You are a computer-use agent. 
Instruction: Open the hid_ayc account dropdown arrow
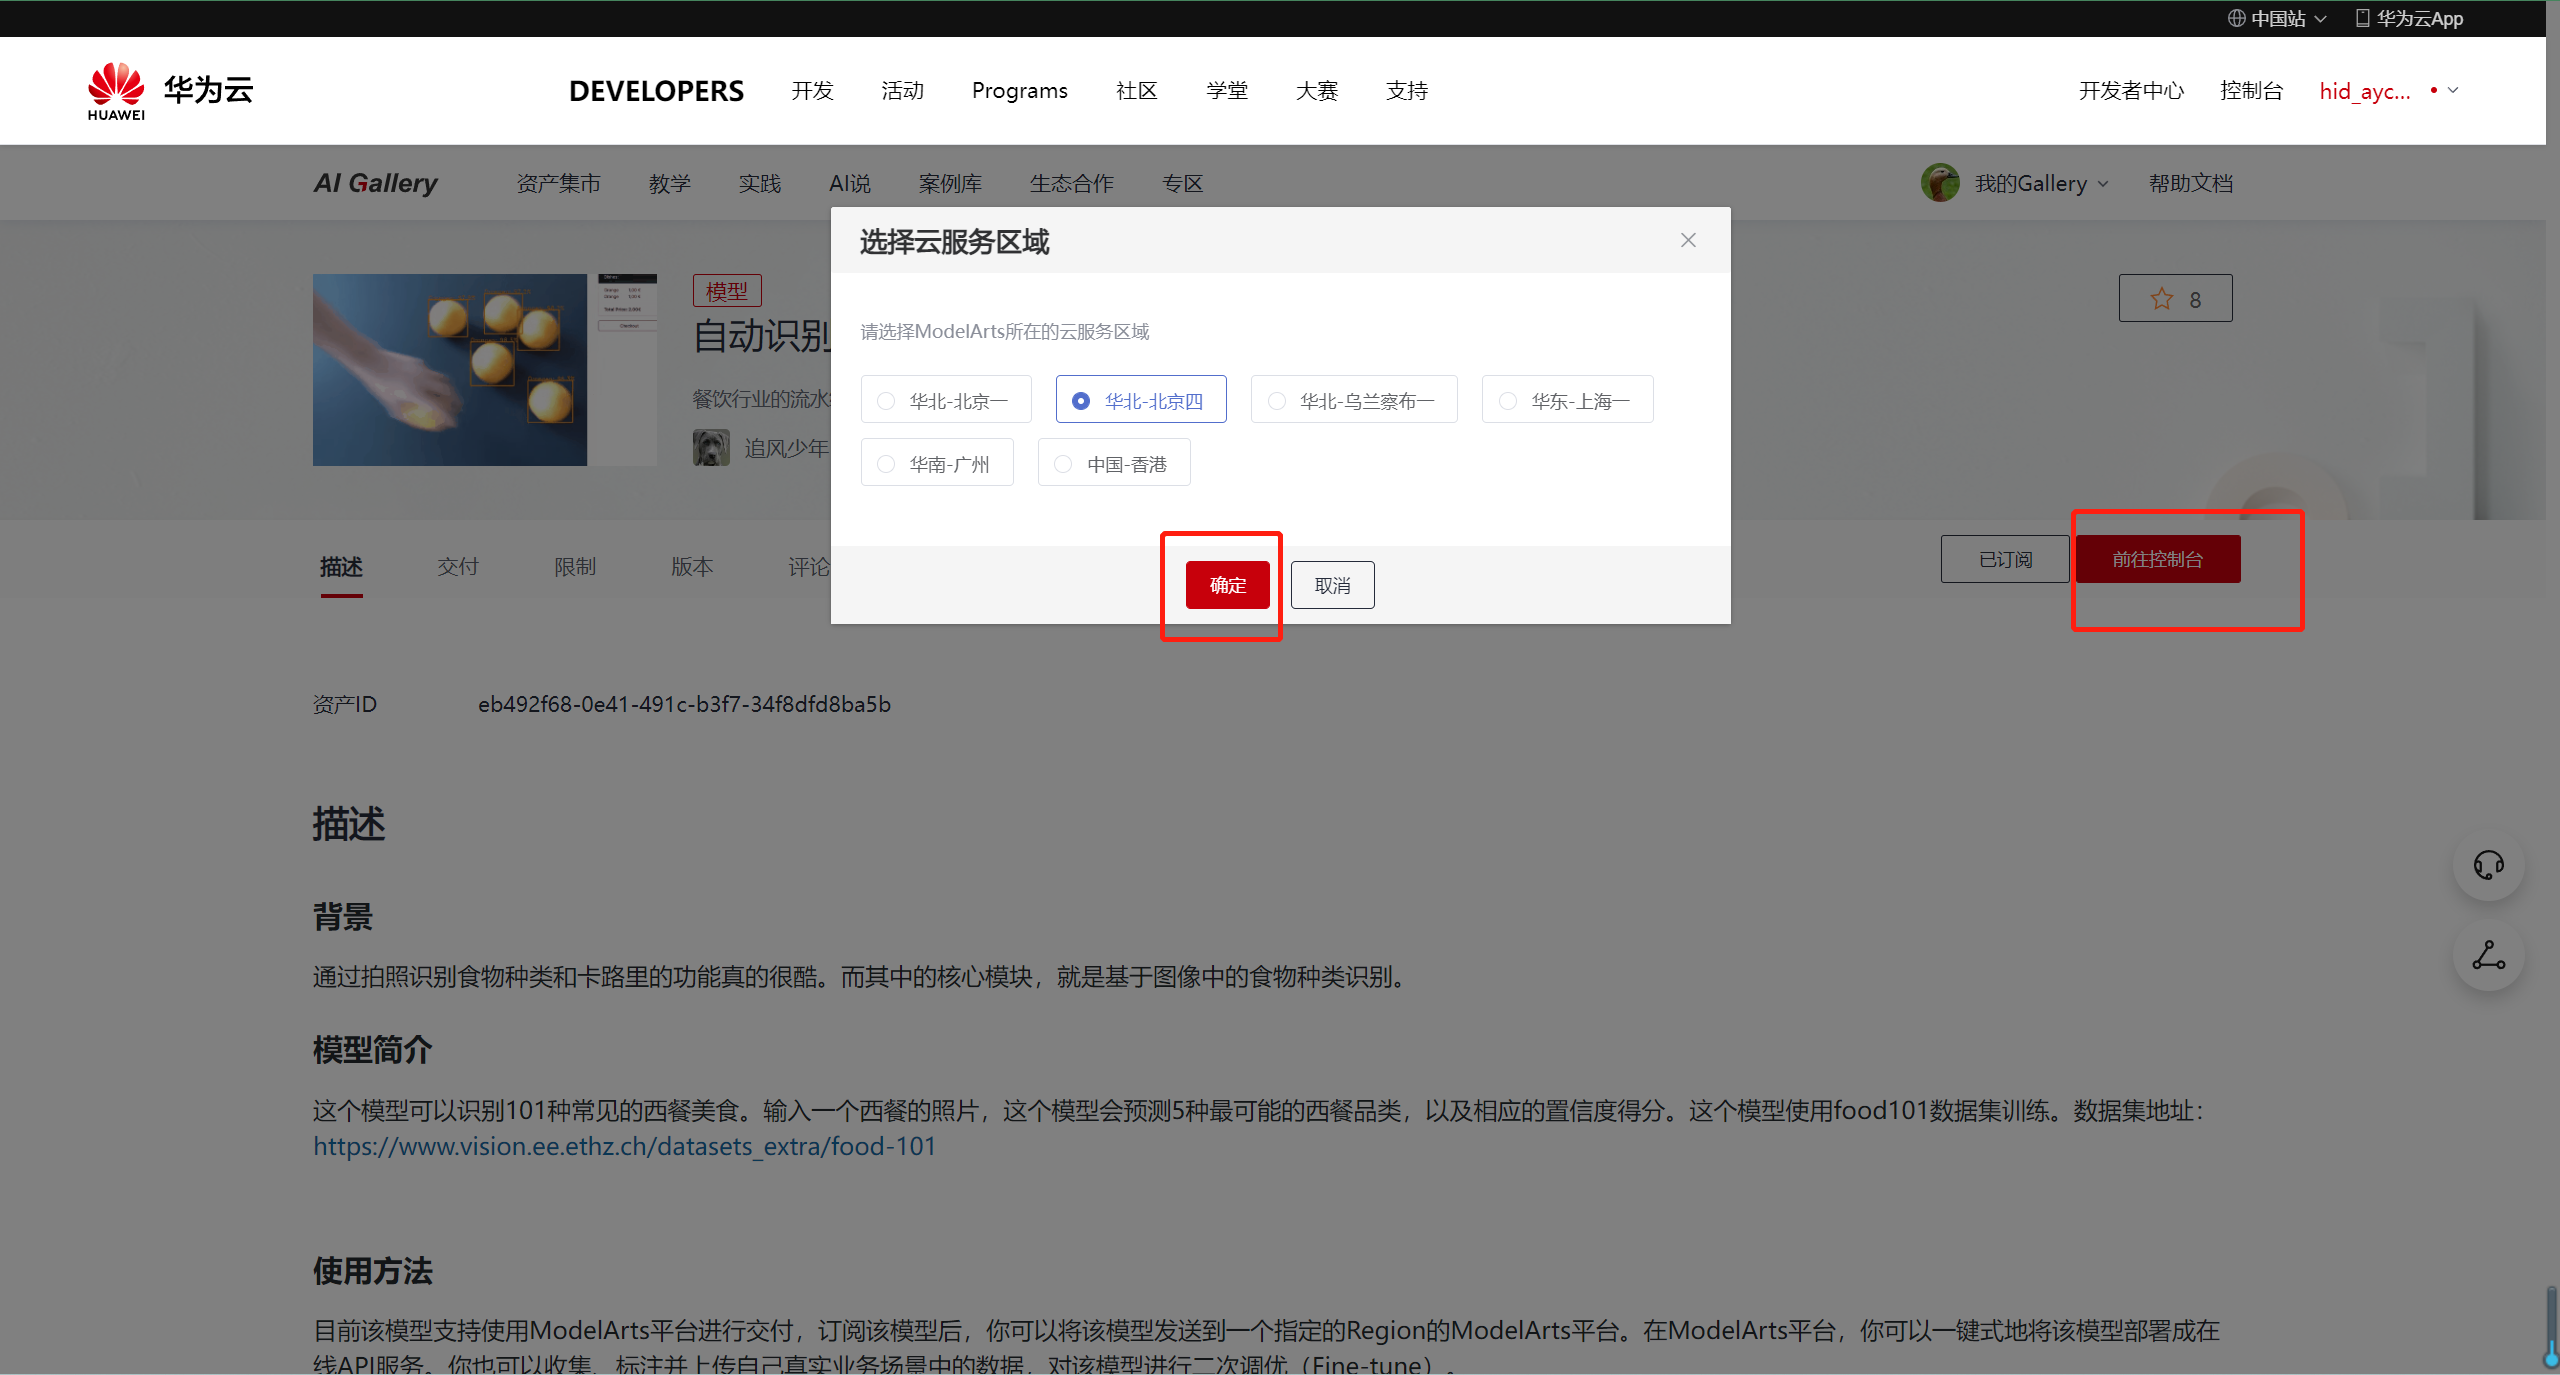(2452, 90)
